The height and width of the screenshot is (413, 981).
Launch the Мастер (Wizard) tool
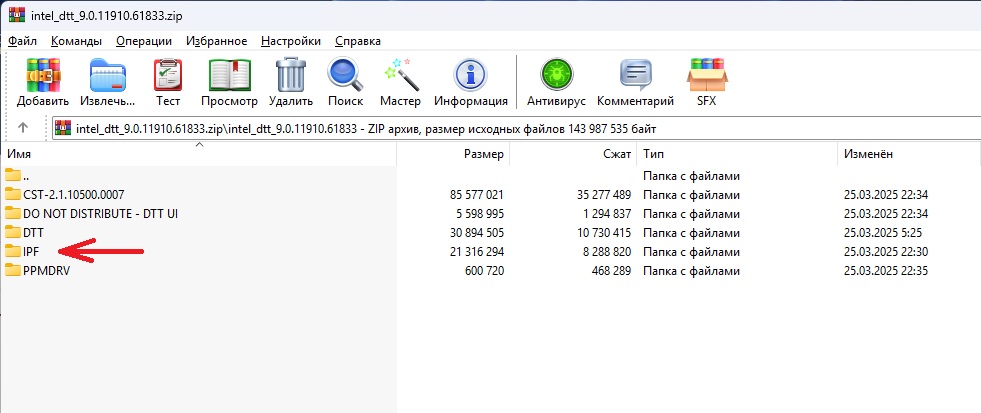(401, 82)
